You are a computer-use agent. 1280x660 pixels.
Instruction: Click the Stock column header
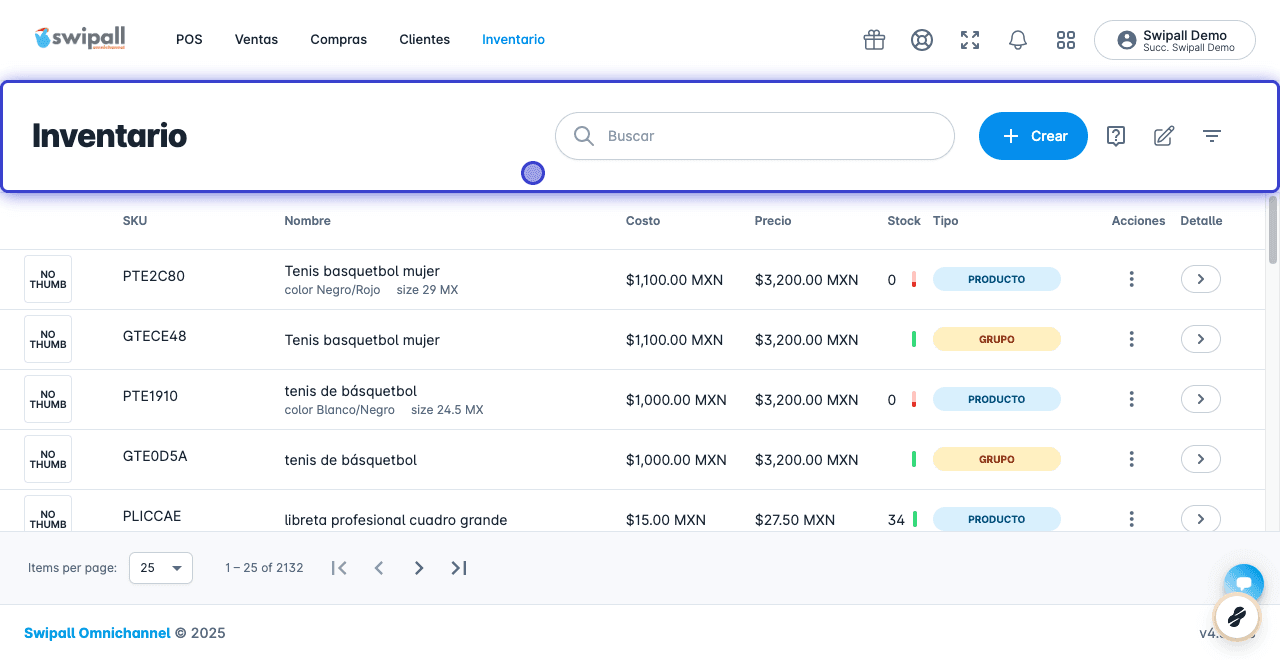coord(904,221)
